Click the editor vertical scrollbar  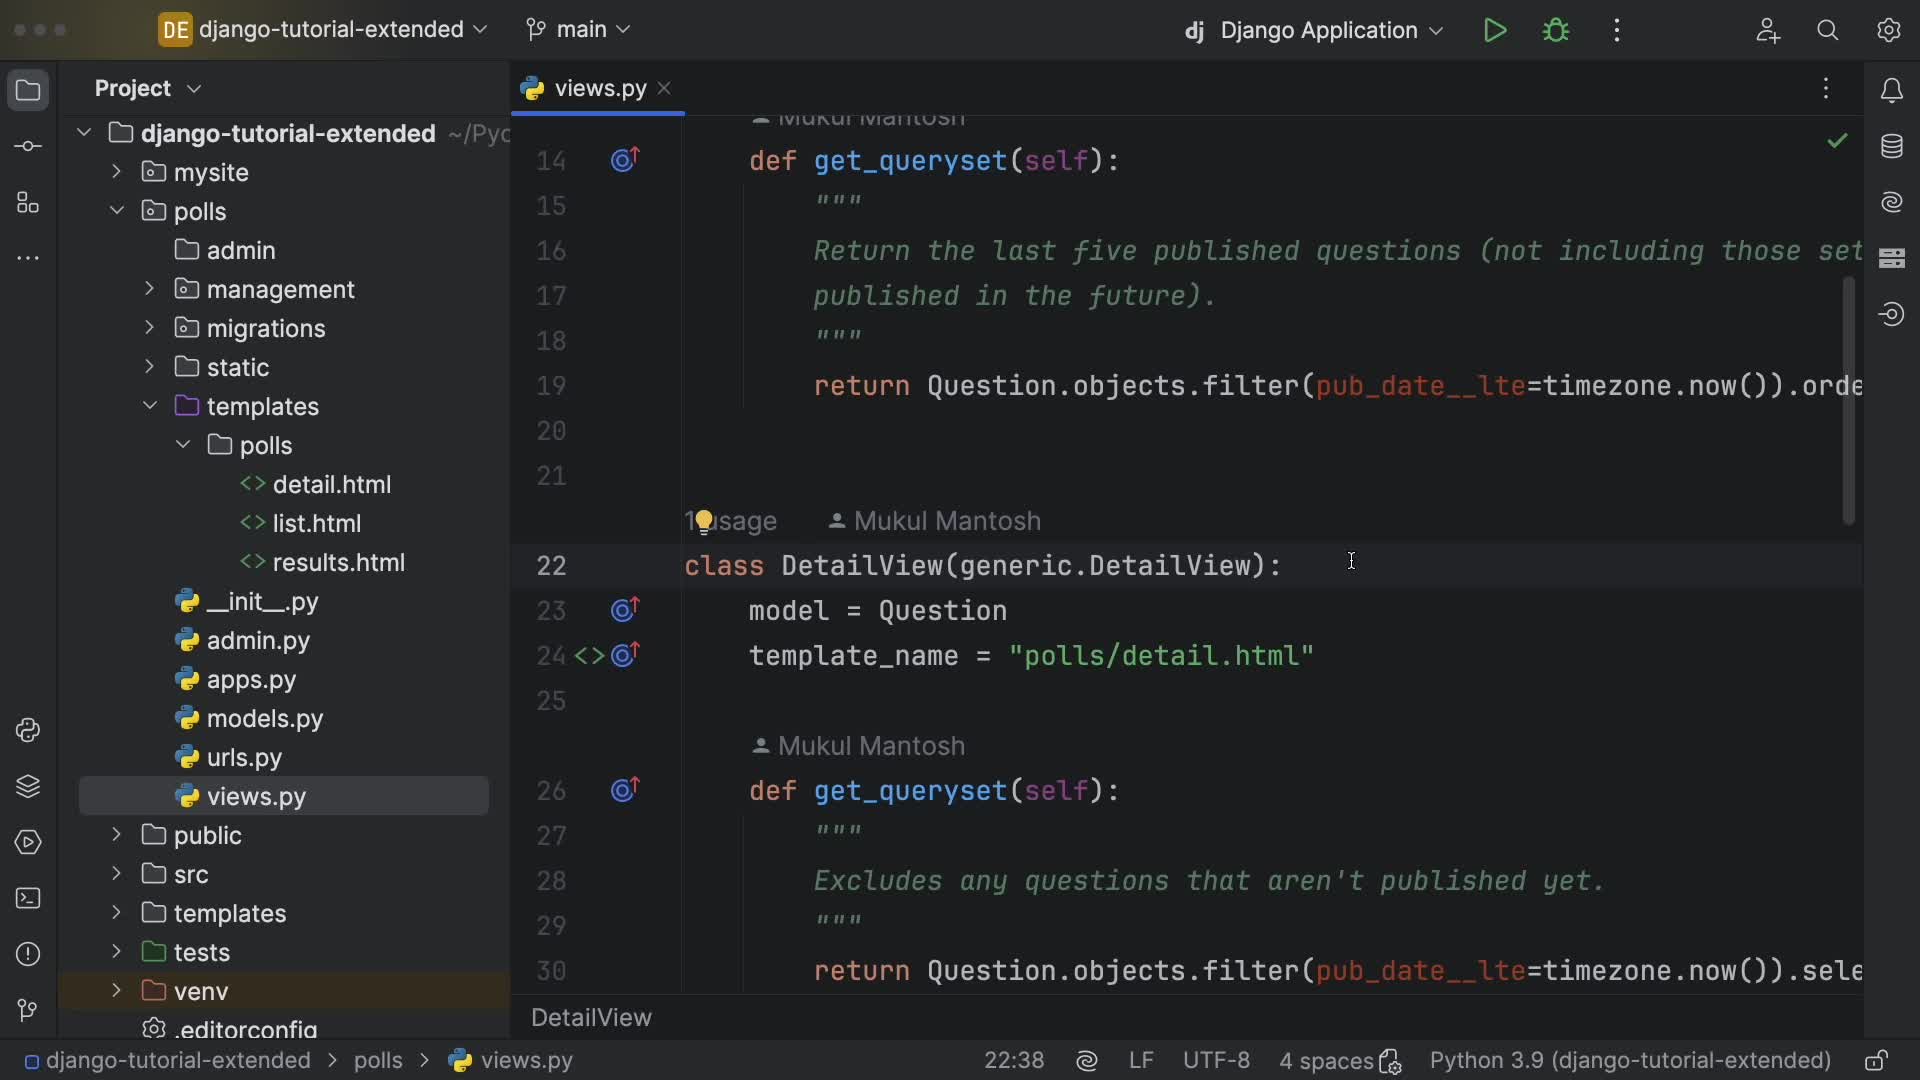coord(1848,400)
